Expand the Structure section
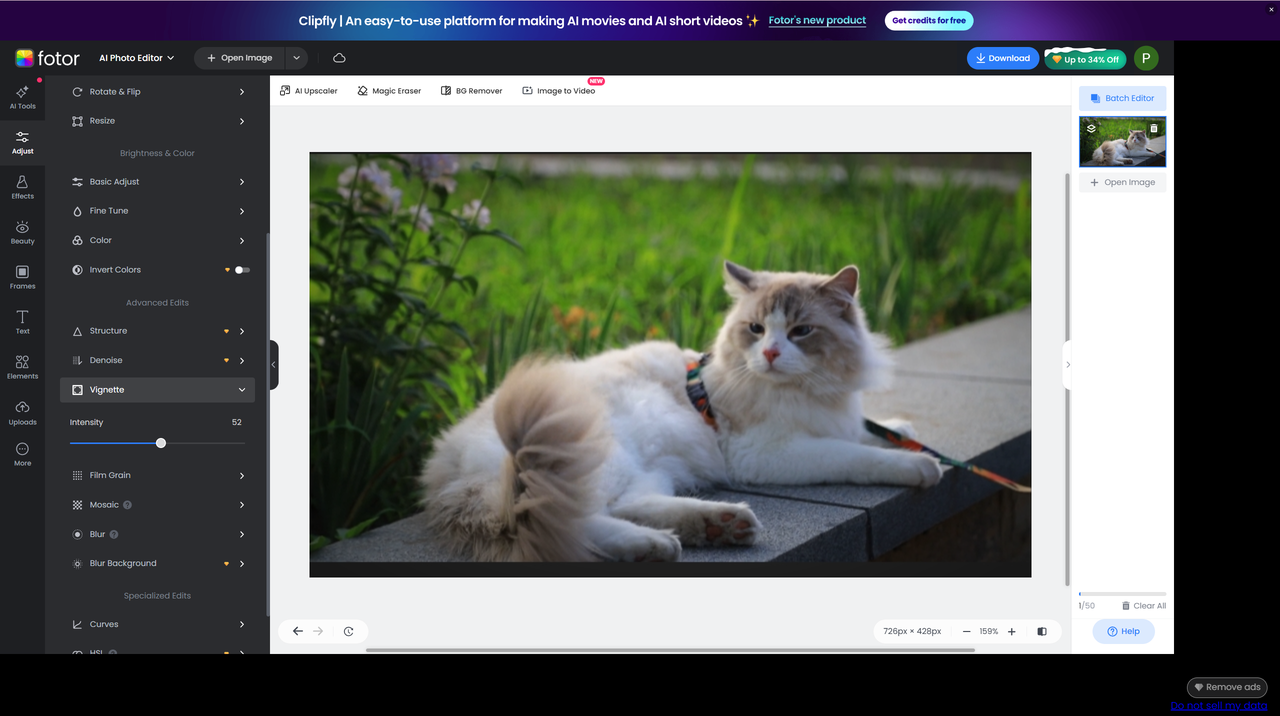1280x716 pixels. 157,331
